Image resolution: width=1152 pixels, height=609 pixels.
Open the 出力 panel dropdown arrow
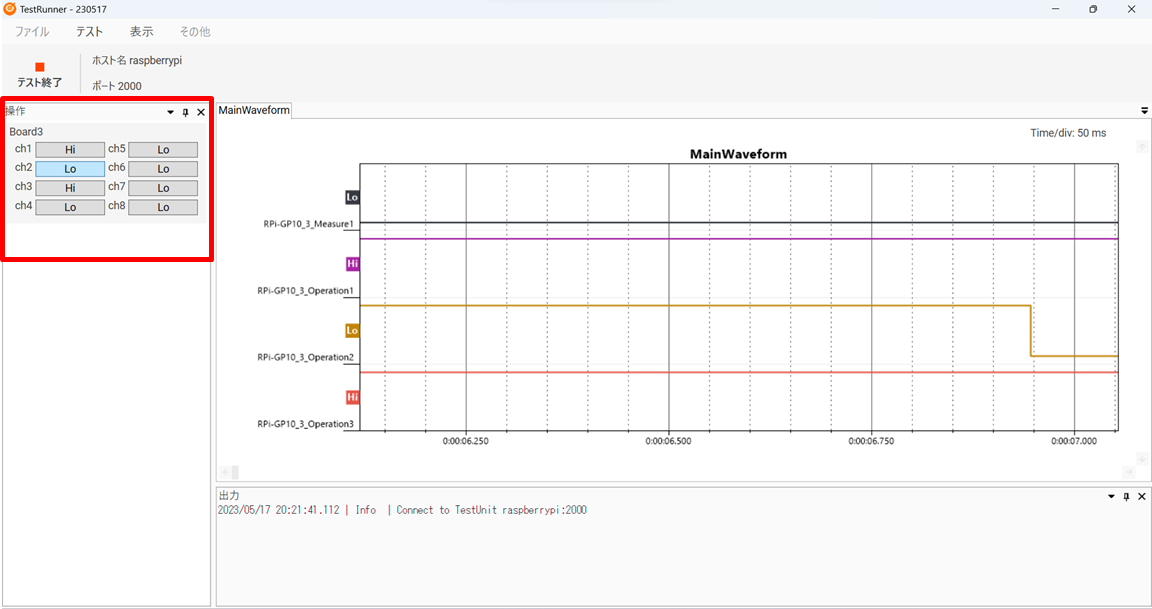click(1110, 496)
